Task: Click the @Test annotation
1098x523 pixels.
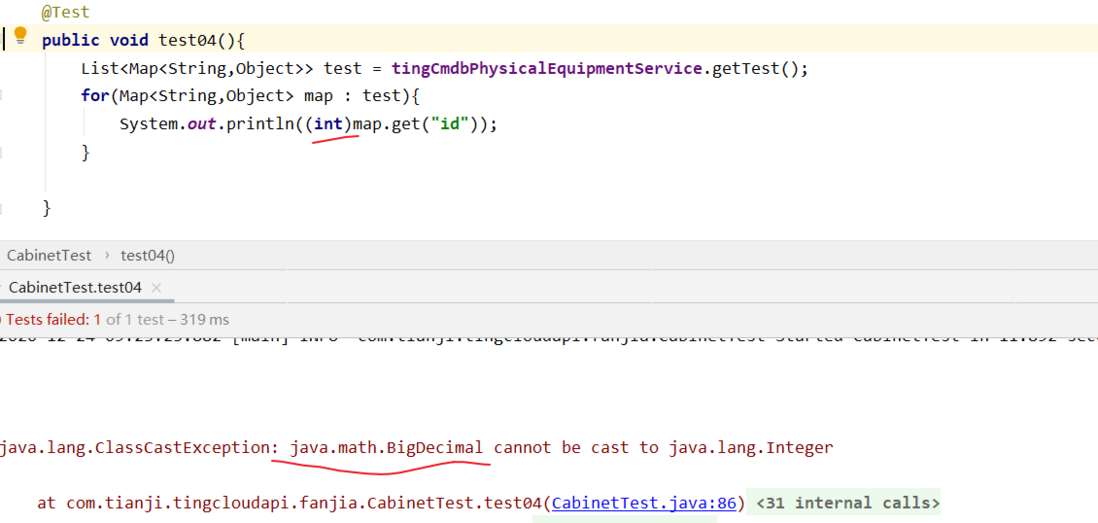Action: point(65,13)
